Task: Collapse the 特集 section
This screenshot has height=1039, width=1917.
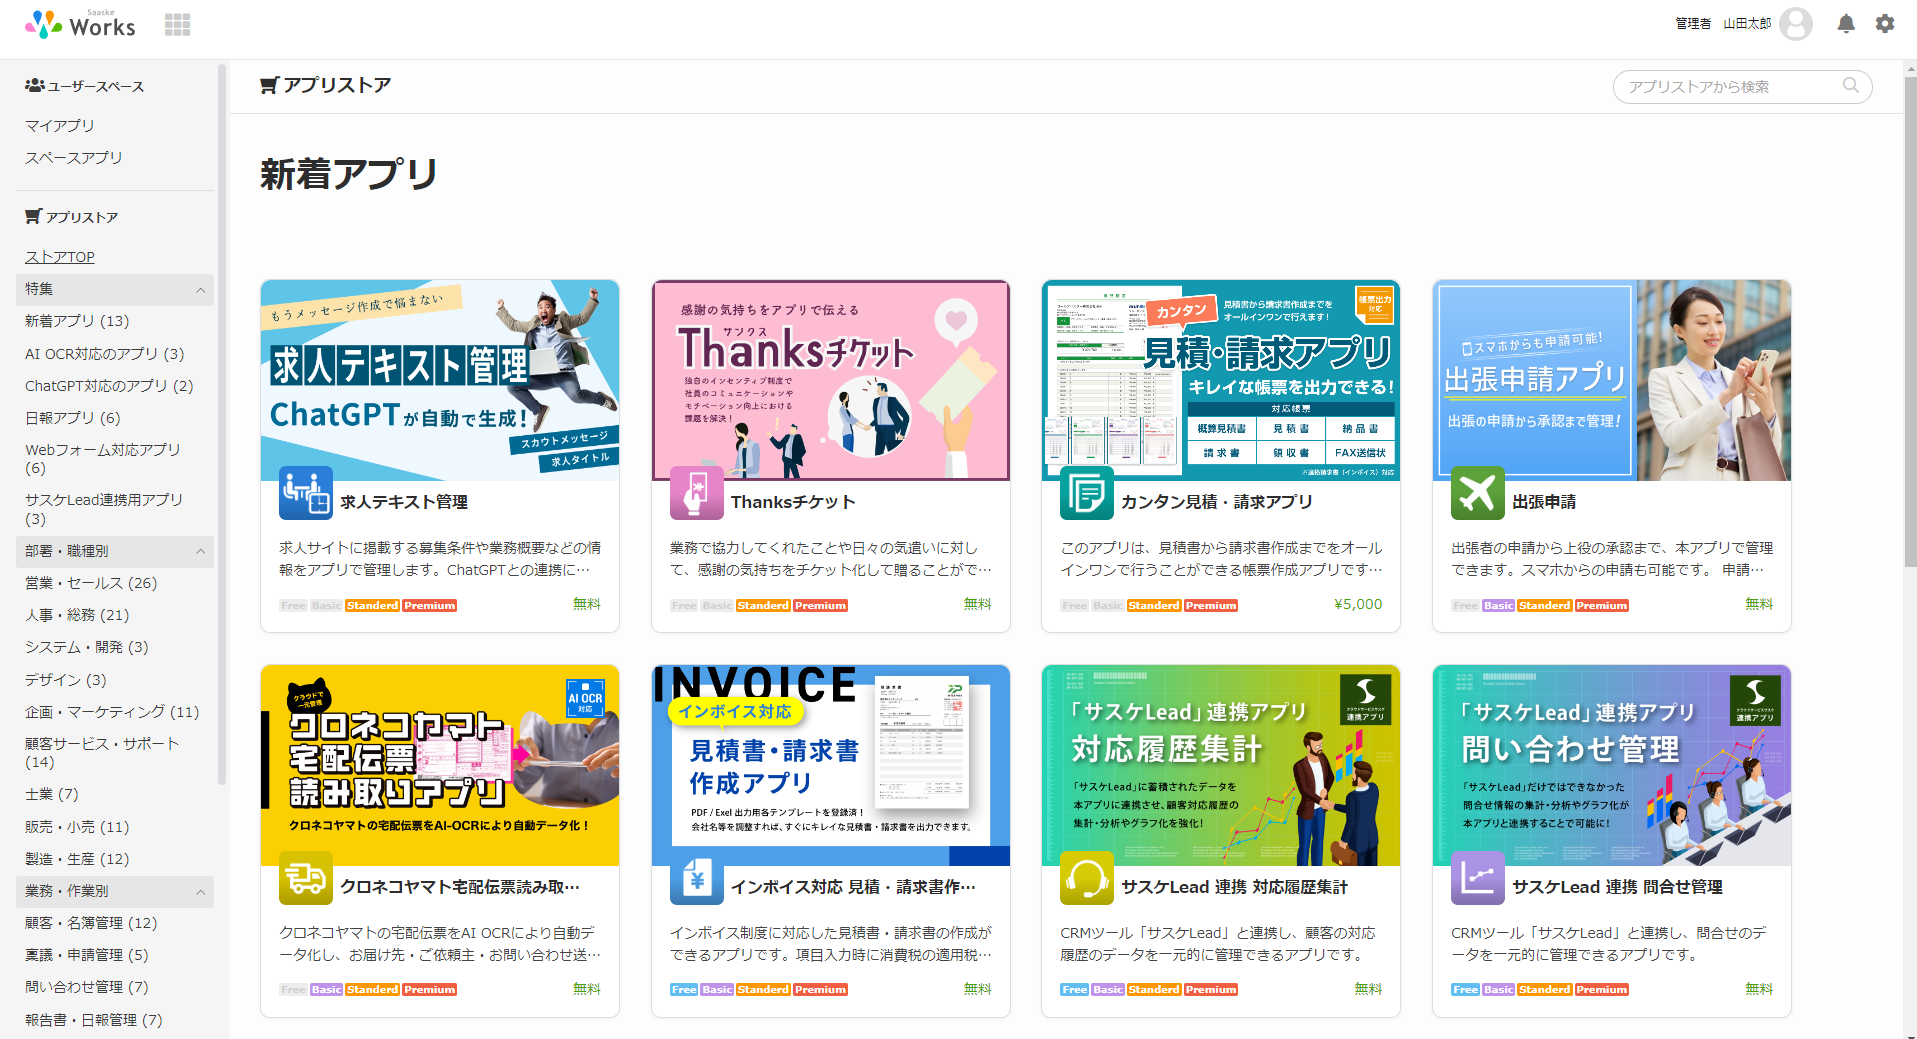Action: click(115, 289)
